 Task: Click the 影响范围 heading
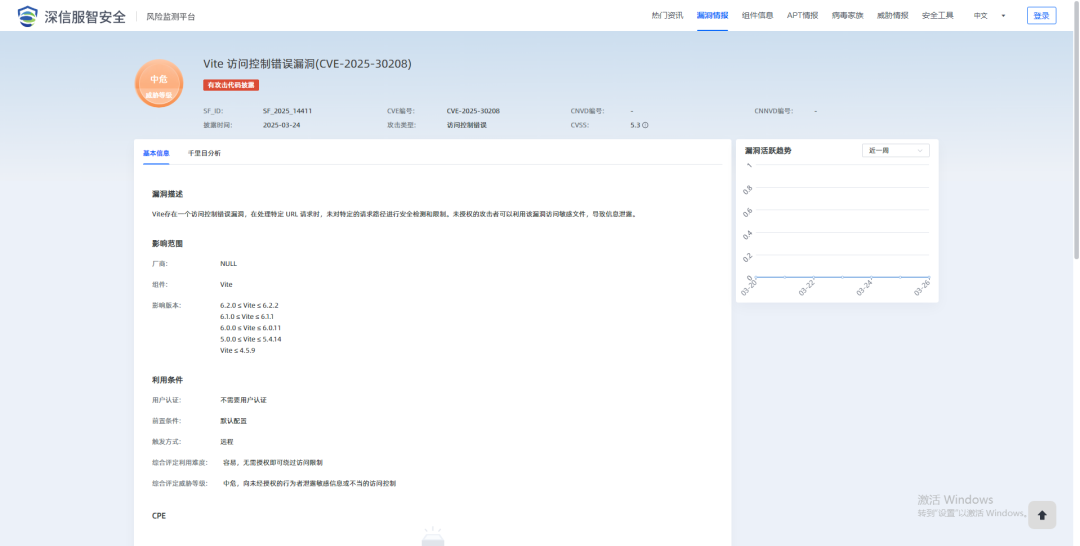(x=167, y=244)
